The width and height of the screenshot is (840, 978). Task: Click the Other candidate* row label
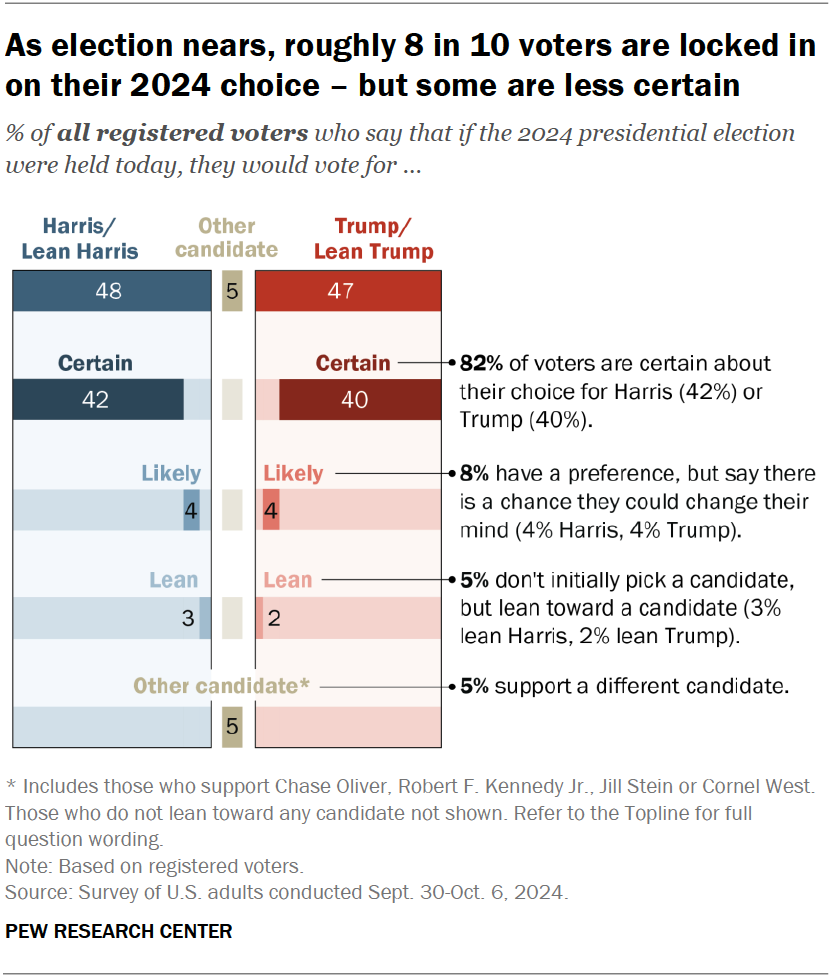coord(222,686)
